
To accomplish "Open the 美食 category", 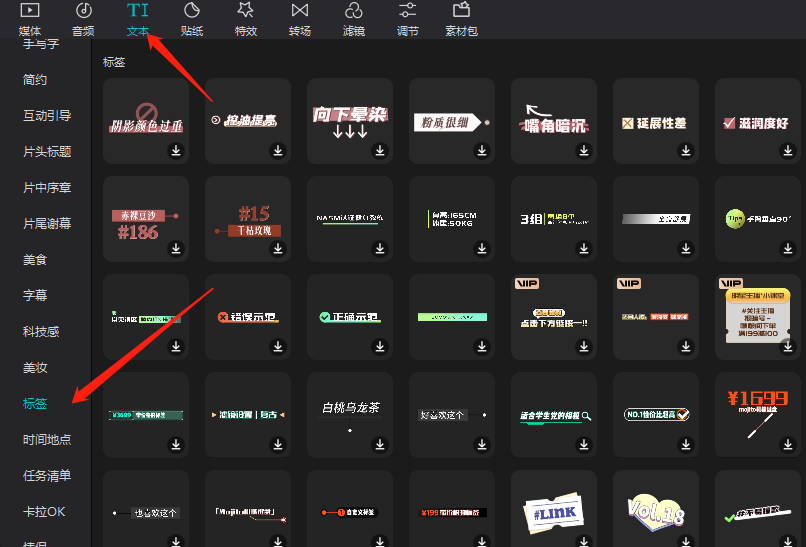I will click(35, 260).
